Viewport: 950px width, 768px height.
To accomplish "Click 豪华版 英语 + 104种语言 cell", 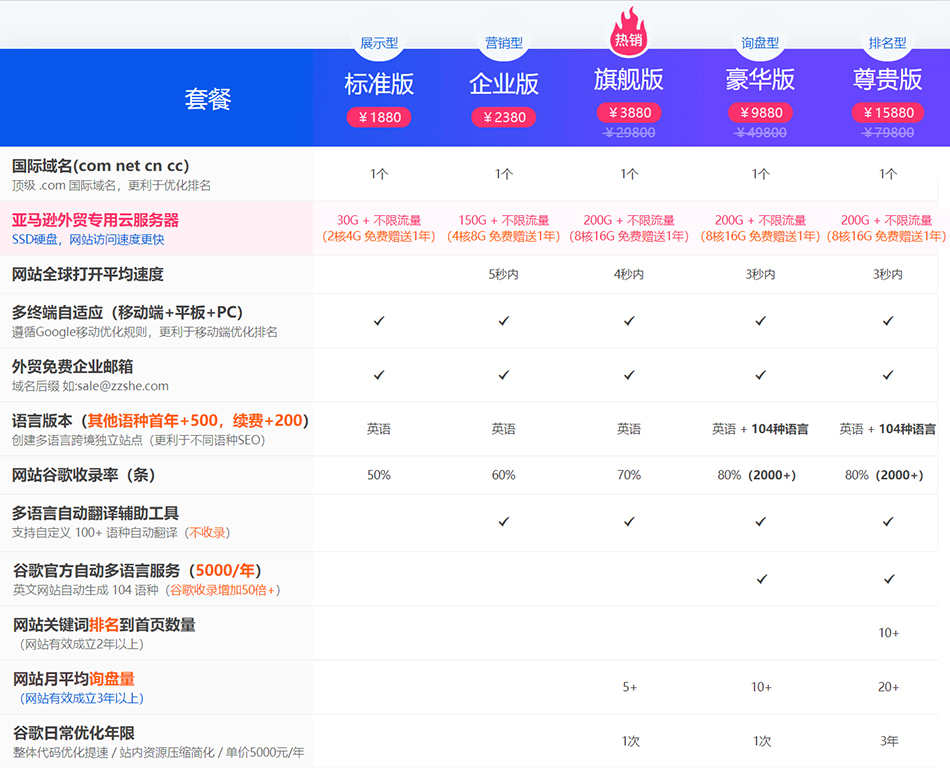I will (x=760, y=429).
